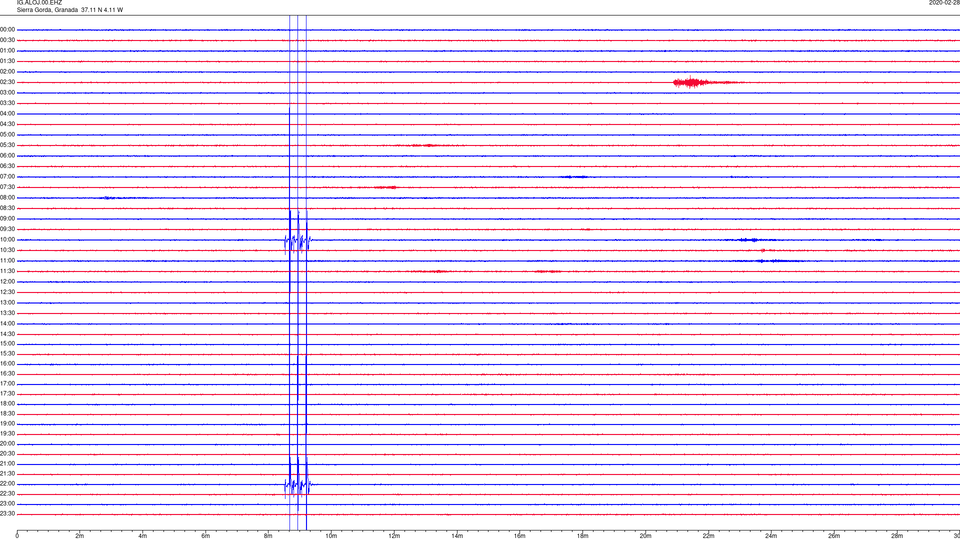This screenshot has height=540, width=960.
Task: Select the 23:00 trace time label
Action: click(x=7, y=503)
